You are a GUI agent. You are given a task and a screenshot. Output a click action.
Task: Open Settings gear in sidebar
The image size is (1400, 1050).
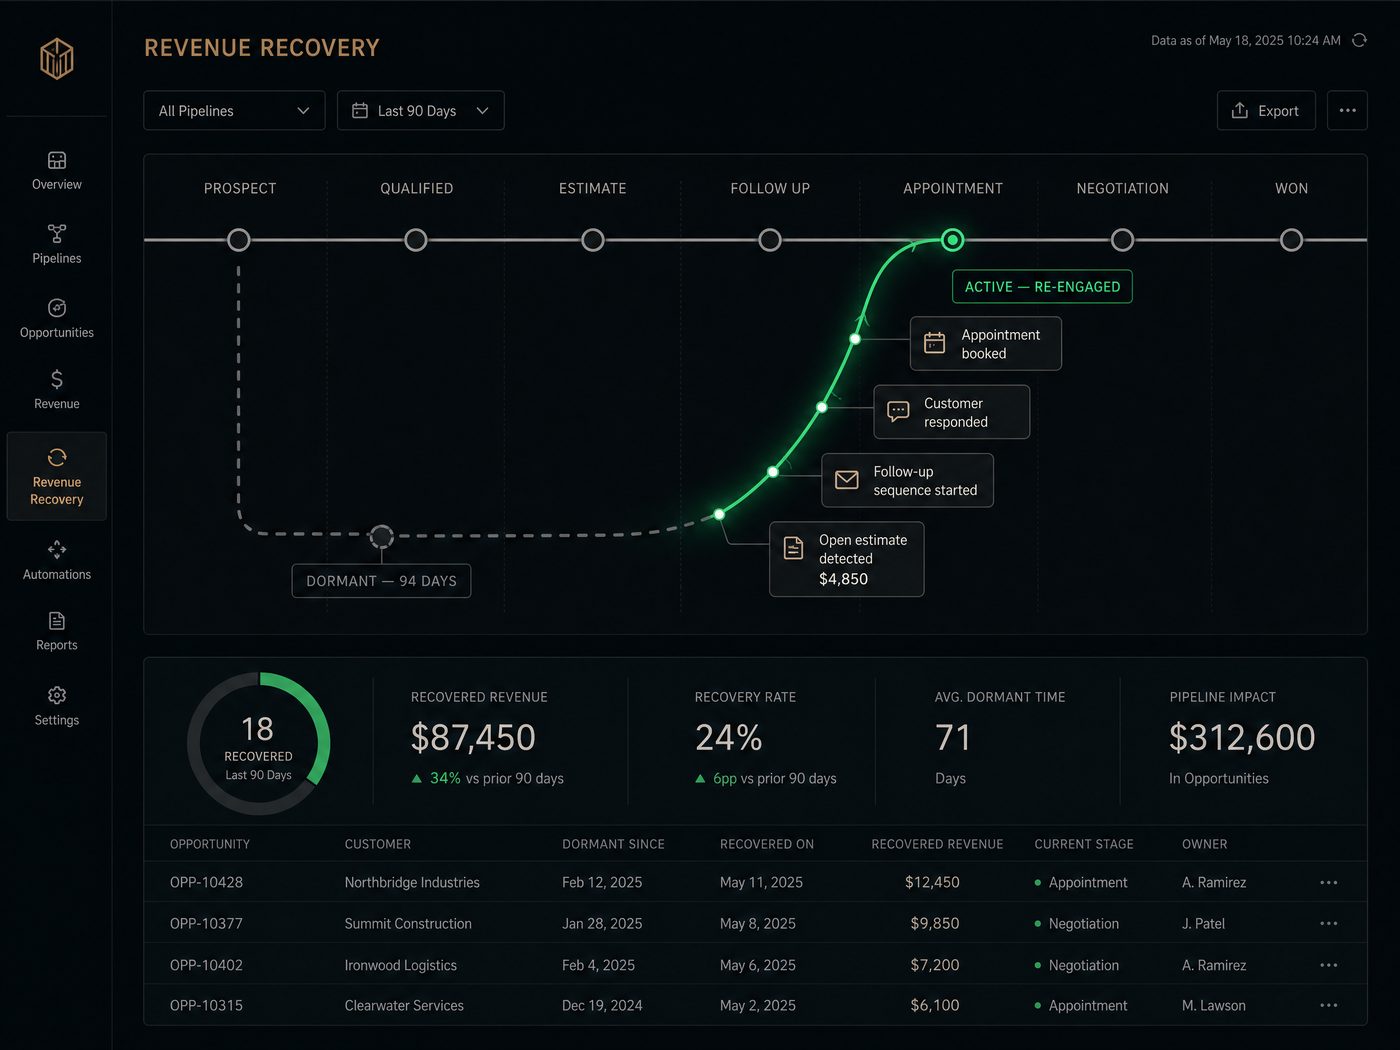pyautogui.click(x=57, y=695)
